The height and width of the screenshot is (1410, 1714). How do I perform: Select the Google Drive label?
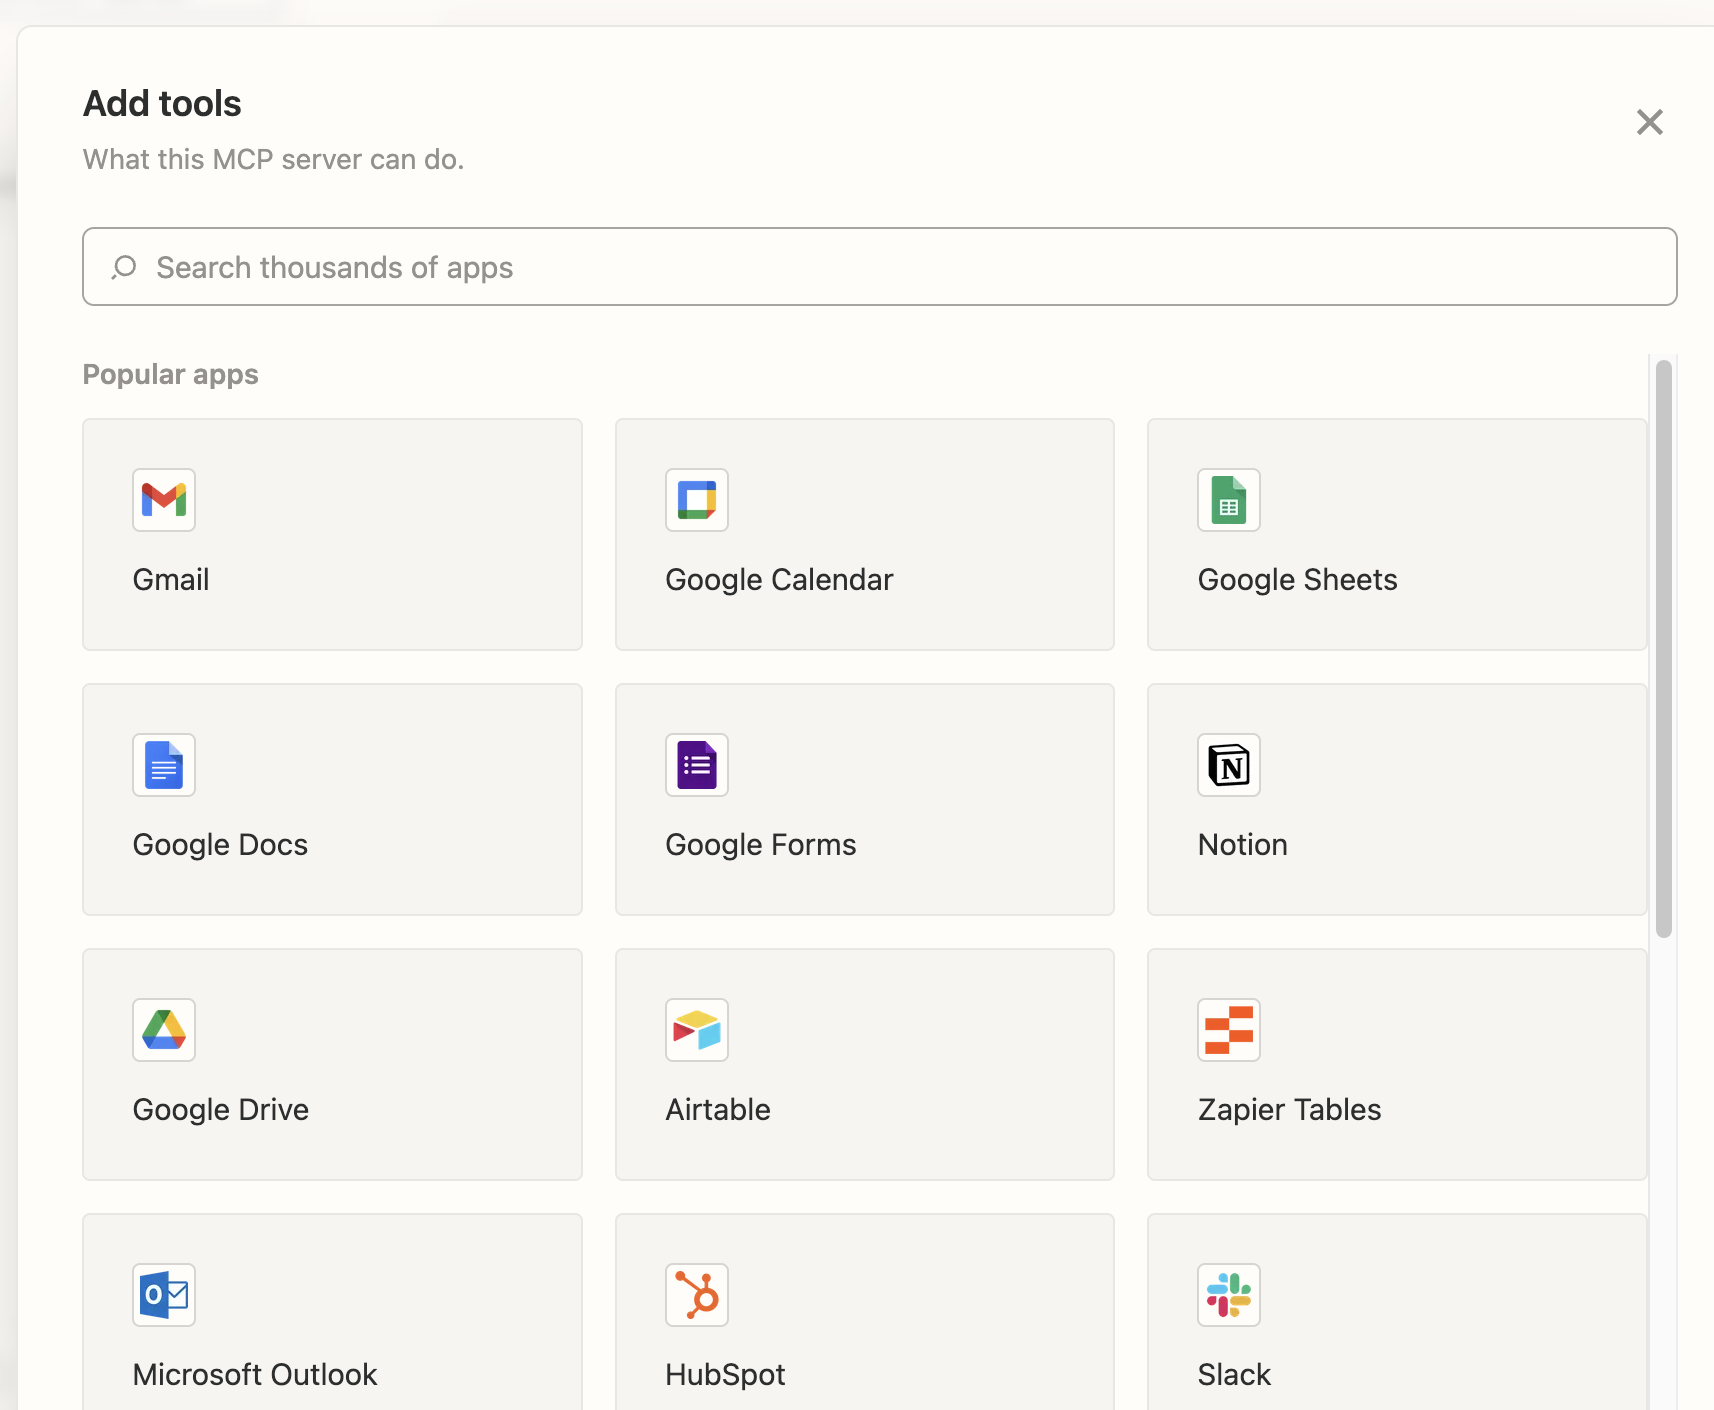(x=221, y=1110)
